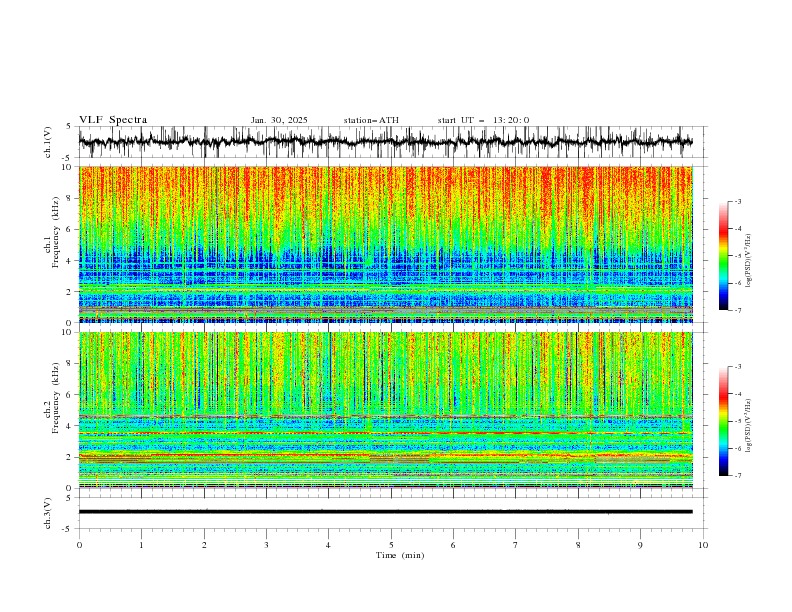Click the "Time (min)" axis label

point(400,555)
